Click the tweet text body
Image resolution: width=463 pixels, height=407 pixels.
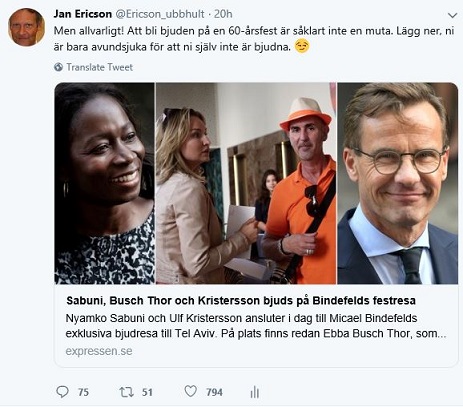pos(254,39)
